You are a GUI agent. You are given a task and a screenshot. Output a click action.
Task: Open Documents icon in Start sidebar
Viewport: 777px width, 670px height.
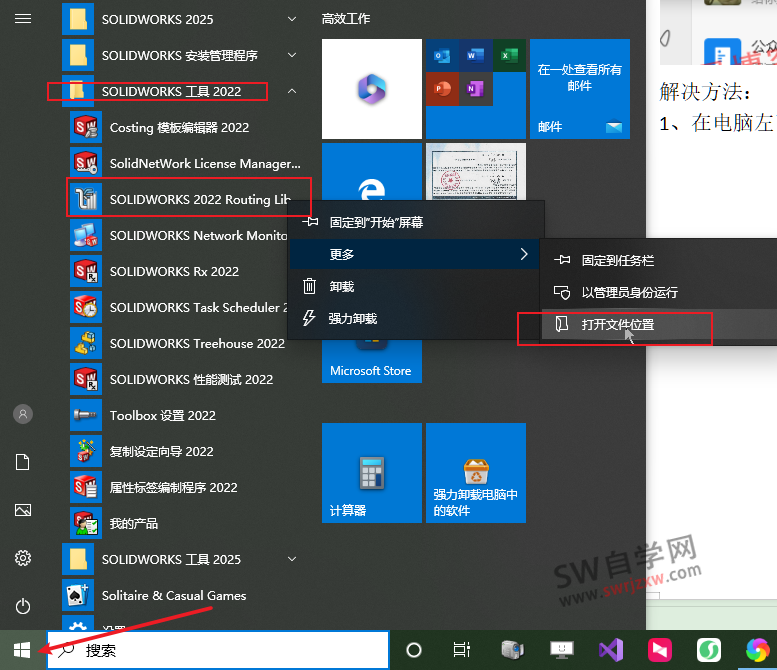(23, 462)
